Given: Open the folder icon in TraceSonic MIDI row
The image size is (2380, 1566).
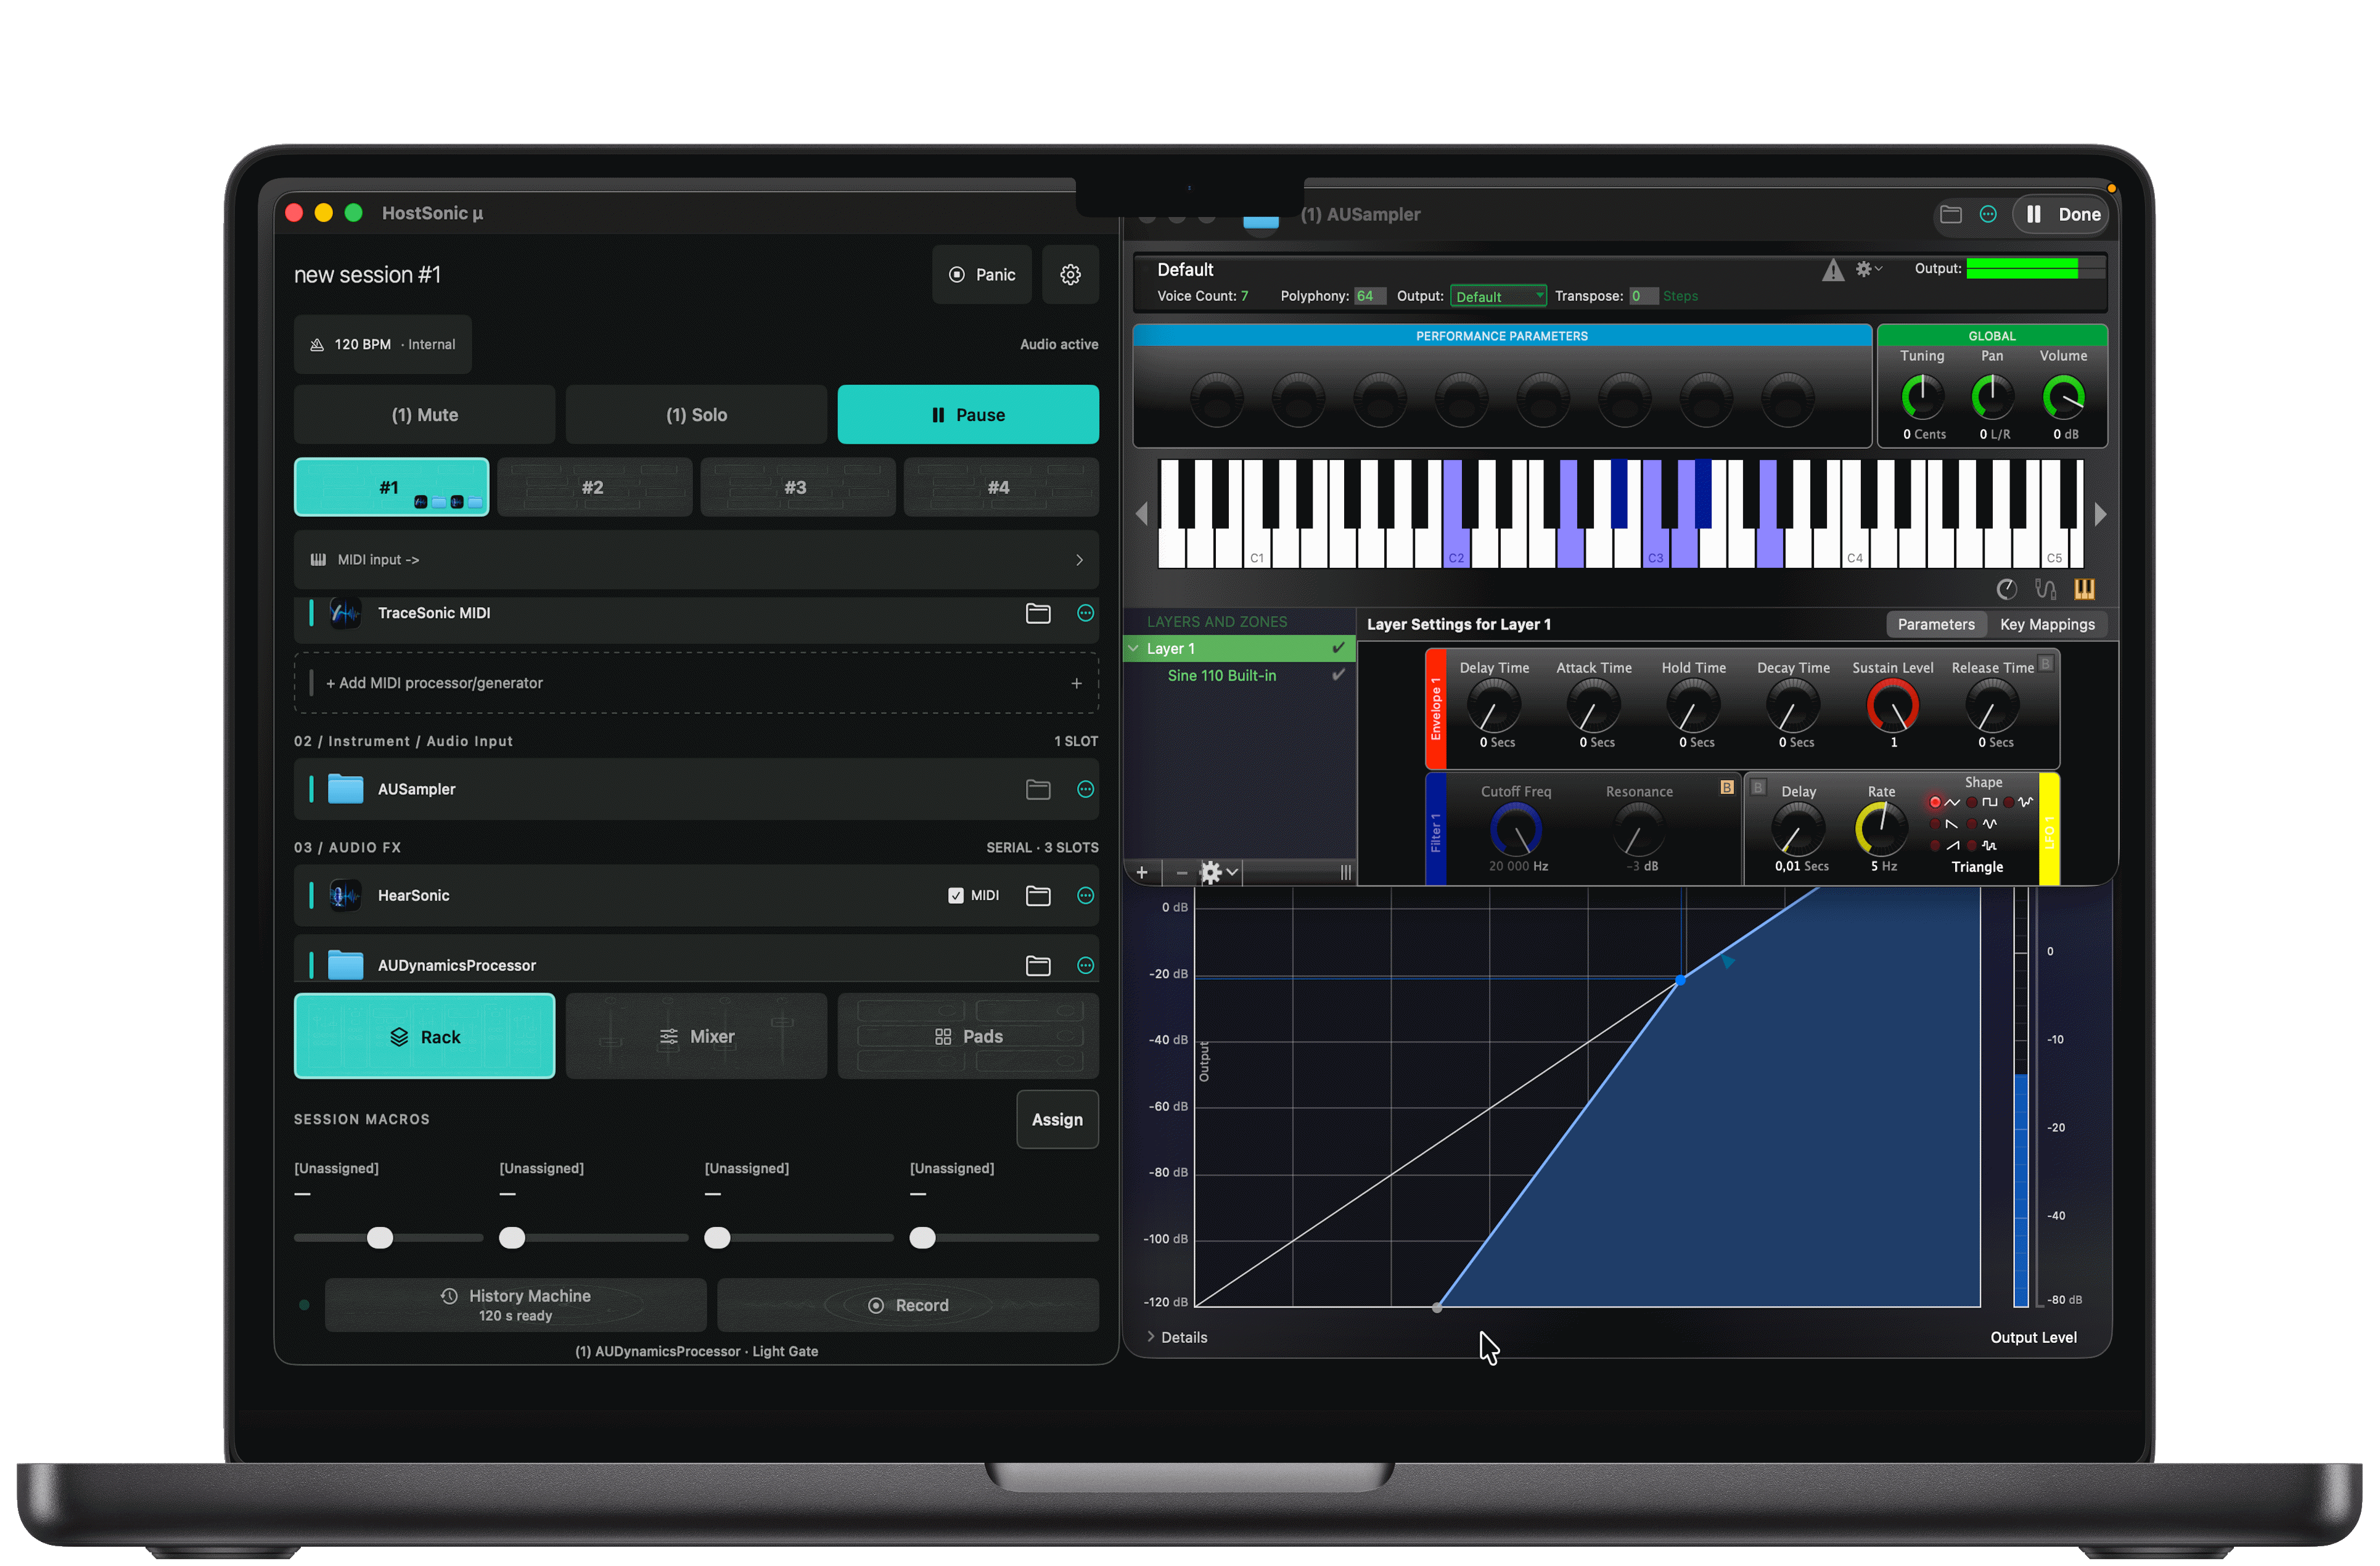Looking at the screenshot, I should 1038,613.
